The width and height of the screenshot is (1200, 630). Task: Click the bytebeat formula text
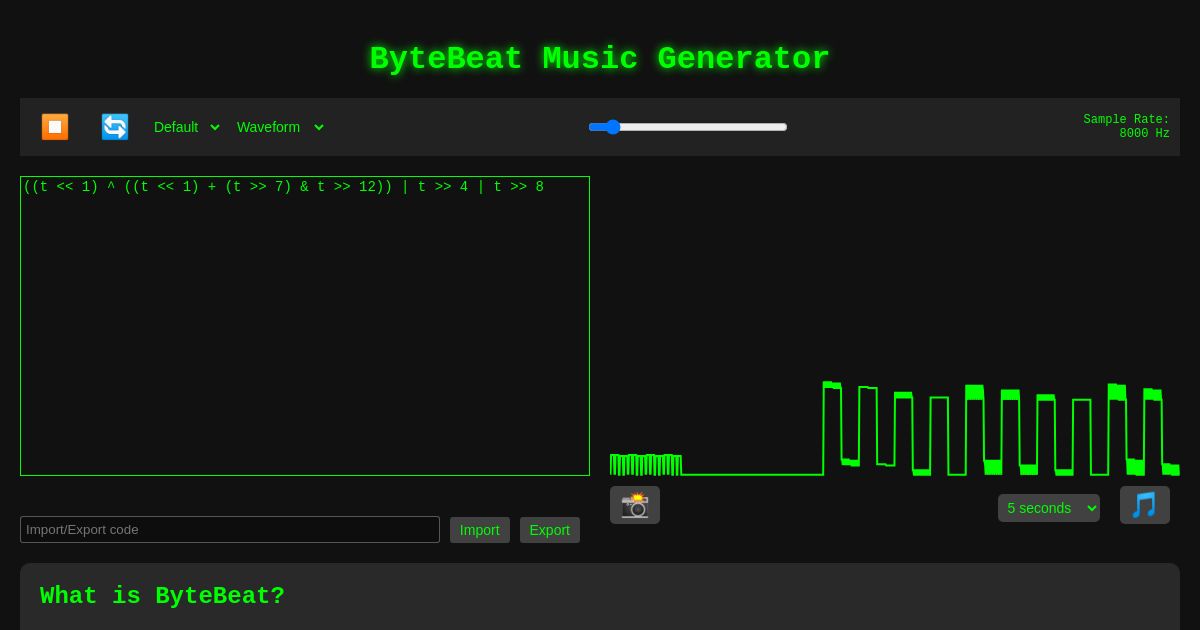(283, 187)
